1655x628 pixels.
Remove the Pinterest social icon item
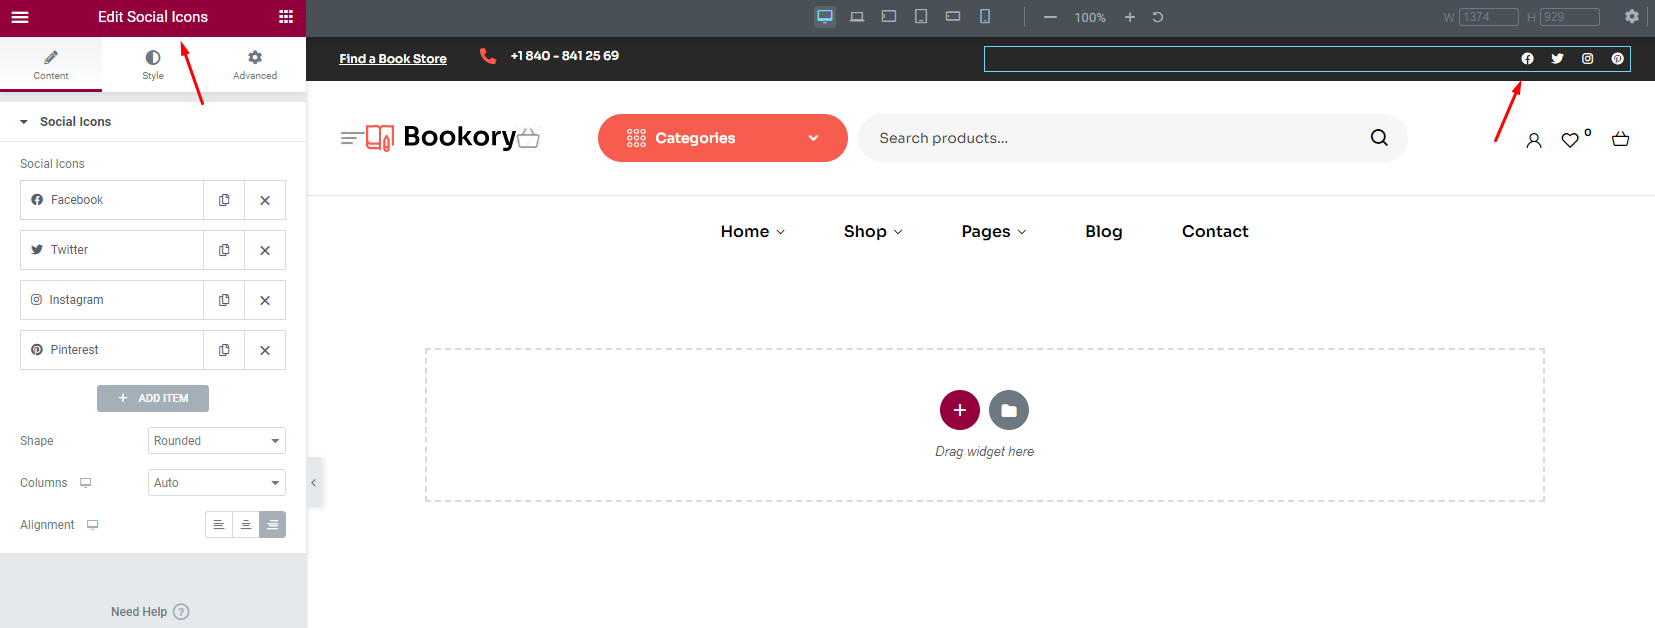pos(265,350)
